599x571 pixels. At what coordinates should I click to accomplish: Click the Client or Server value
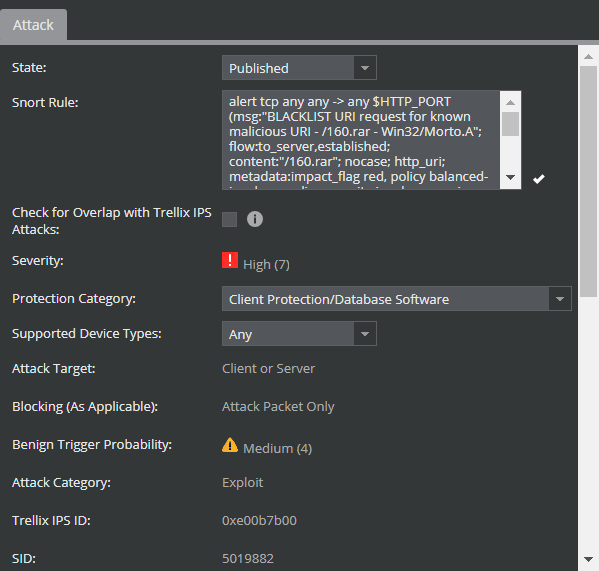click(269, 369)
